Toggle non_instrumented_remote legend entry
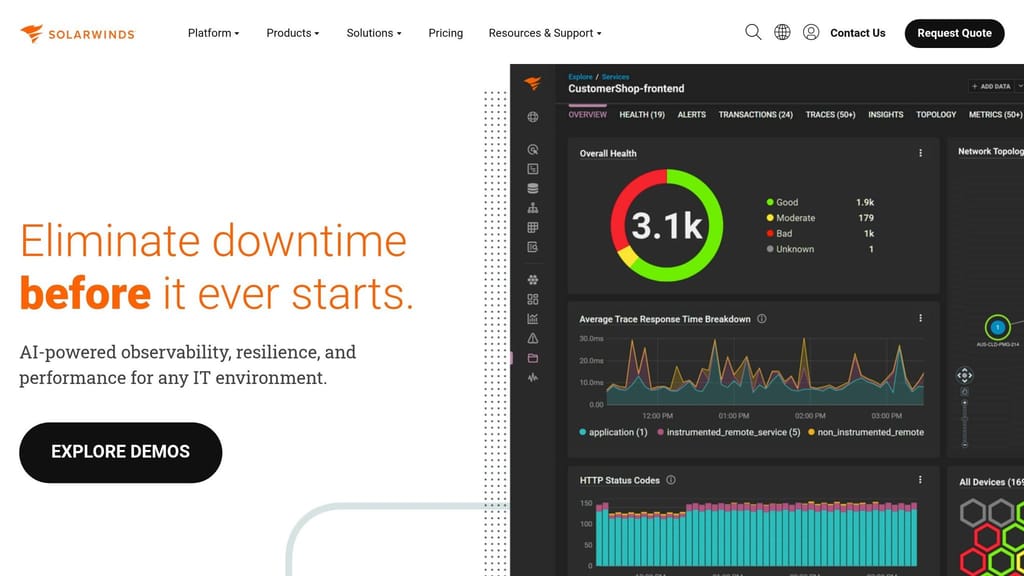 [x=866, y=432]
